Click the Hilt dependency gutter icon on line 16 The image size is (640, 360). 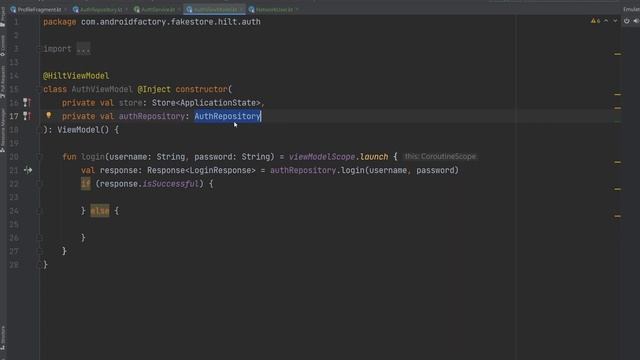(x=27, y=102)
